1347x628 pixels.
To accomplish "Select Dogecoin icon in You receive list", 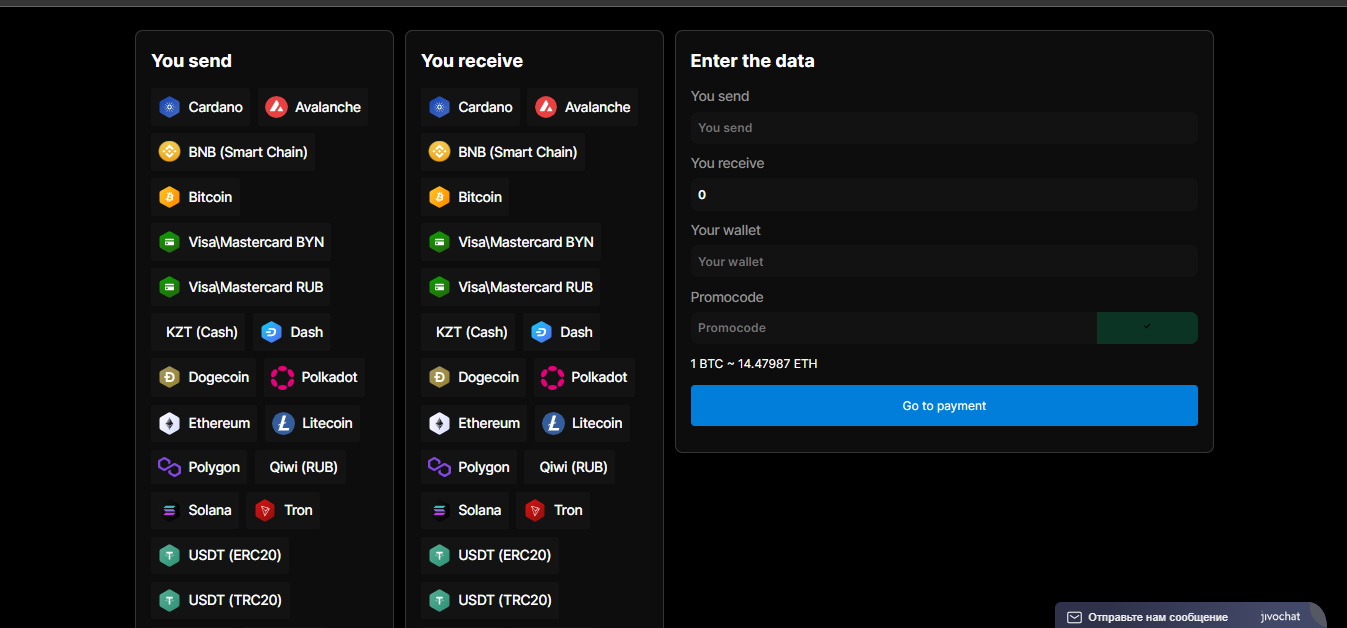I will [439, 377].
